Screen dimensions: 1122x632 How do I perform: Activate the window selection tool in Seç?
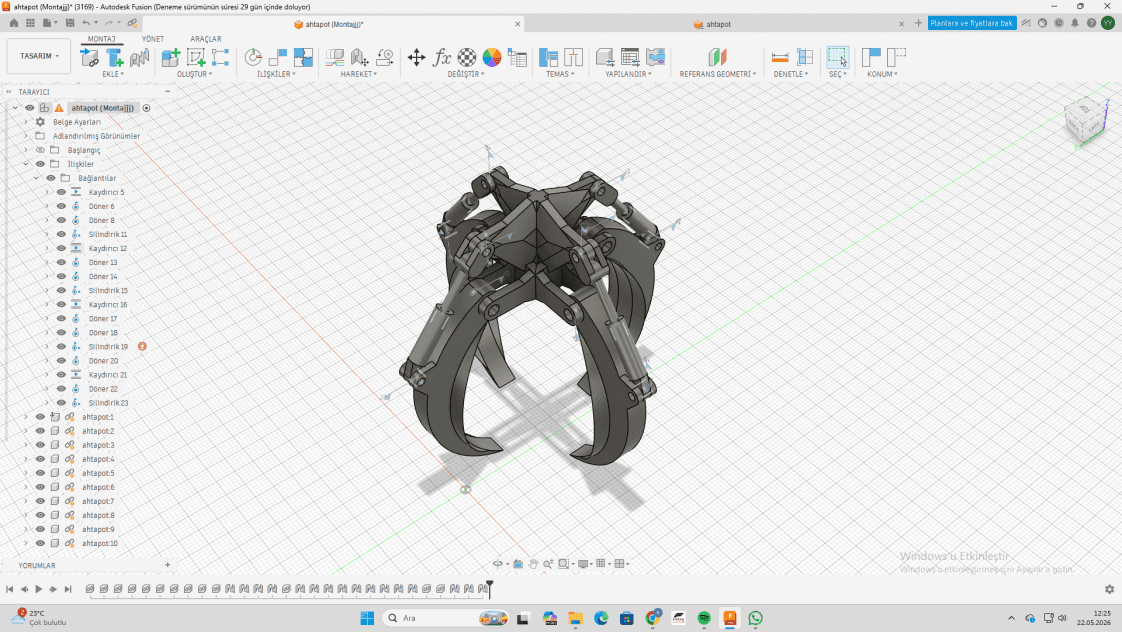tap(837, 57)
